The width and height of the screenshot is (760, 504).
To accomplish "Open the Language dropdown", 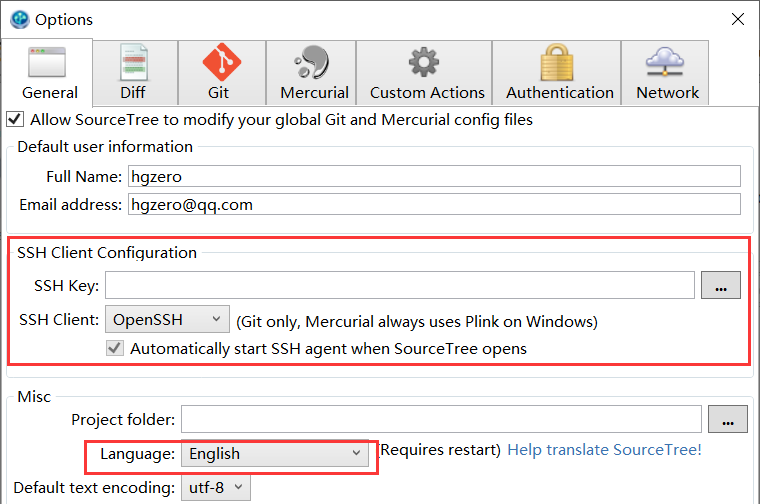I will coord(275,454).
